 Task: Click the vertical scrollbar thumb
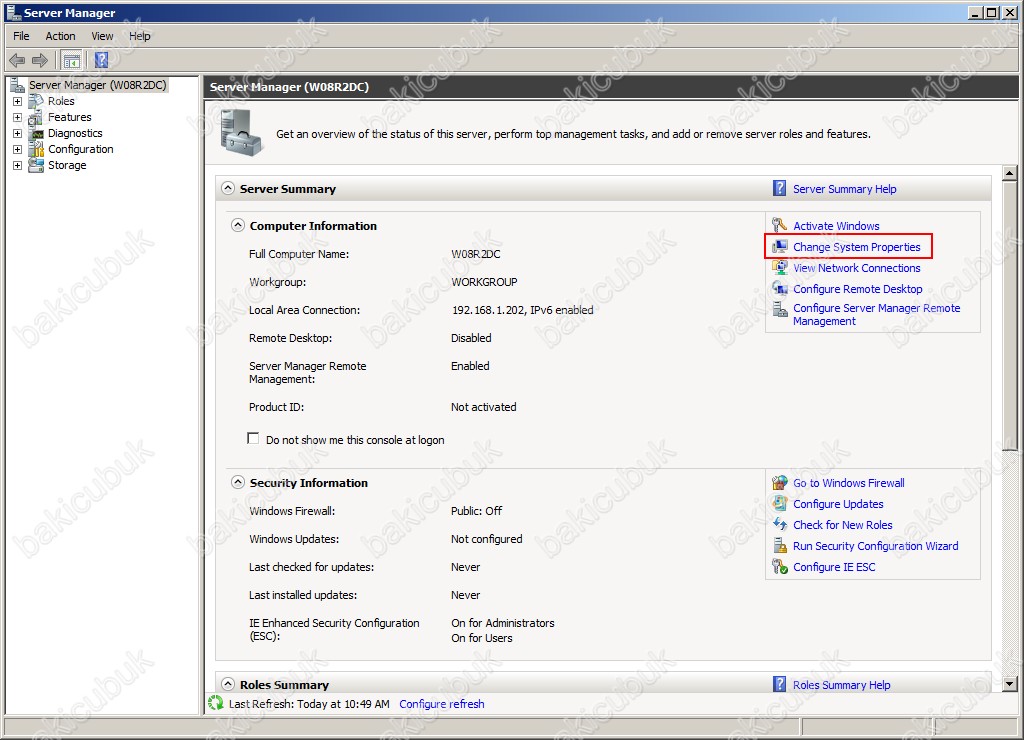[1010, 315]
